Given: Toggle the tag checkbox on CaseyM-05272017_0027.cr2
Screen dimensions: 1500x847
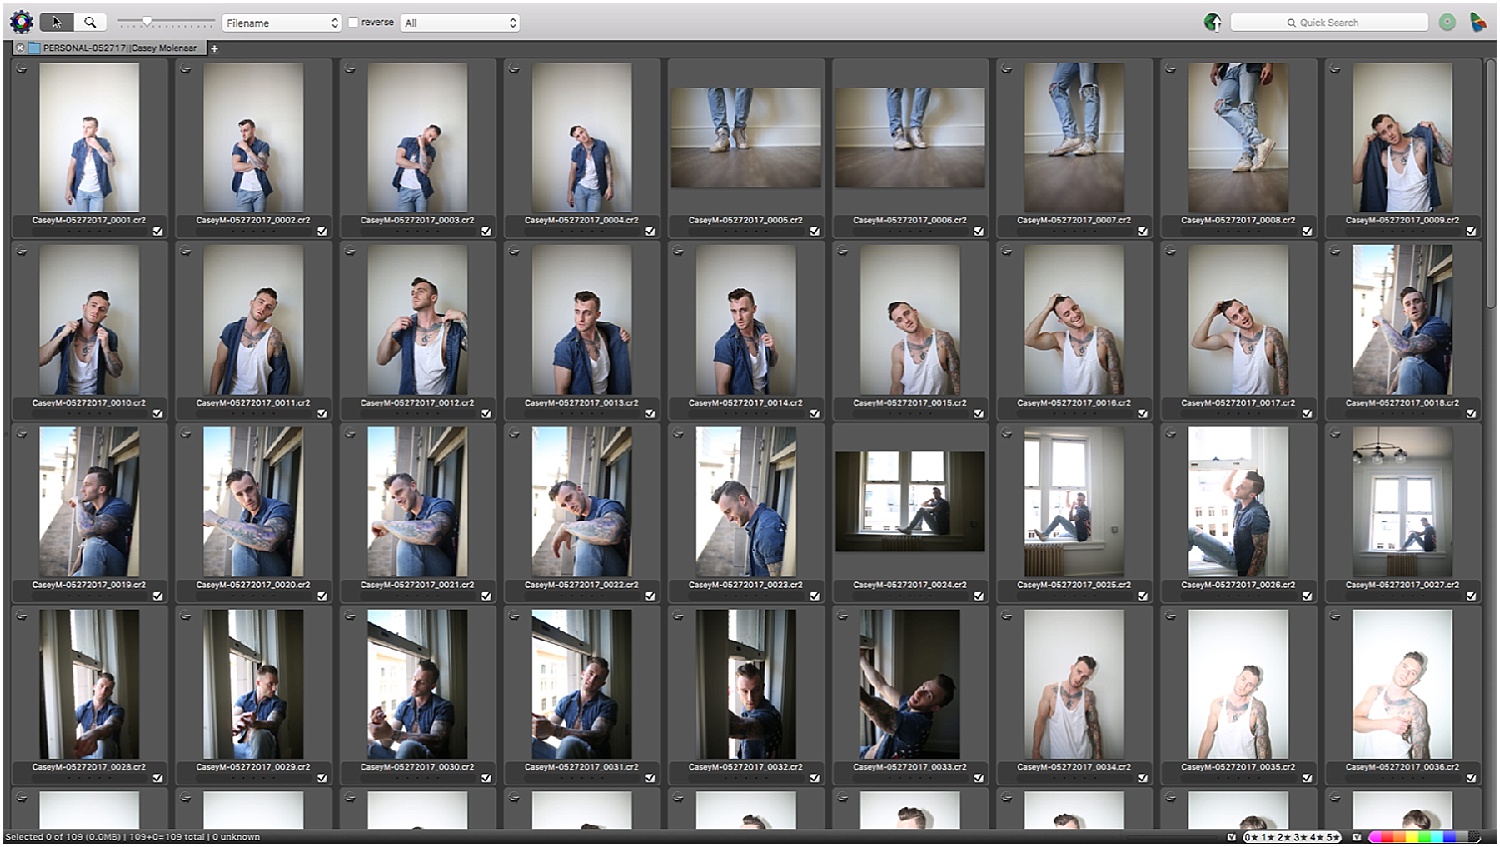Looking at the screenshot, I should pyautogui.click(x=1471, y=596).
